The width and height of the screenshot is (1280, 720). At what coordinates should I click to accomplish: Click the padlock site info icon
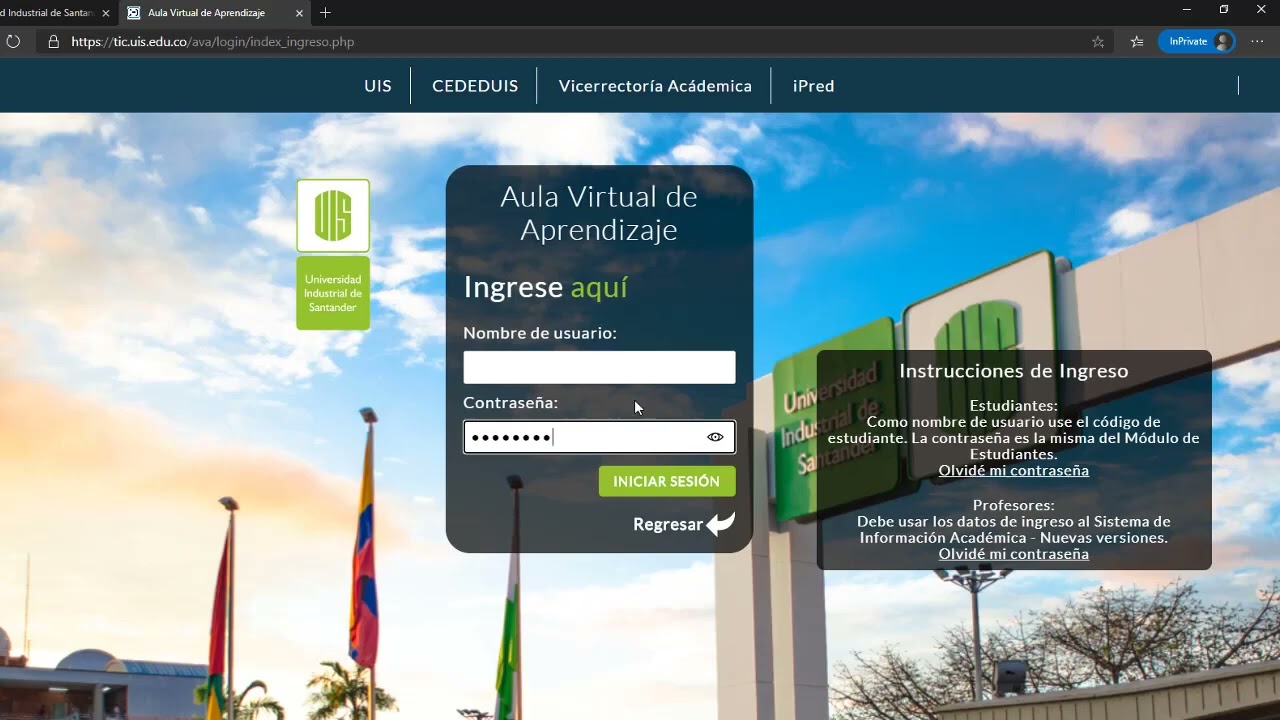(x=54, y=42)
